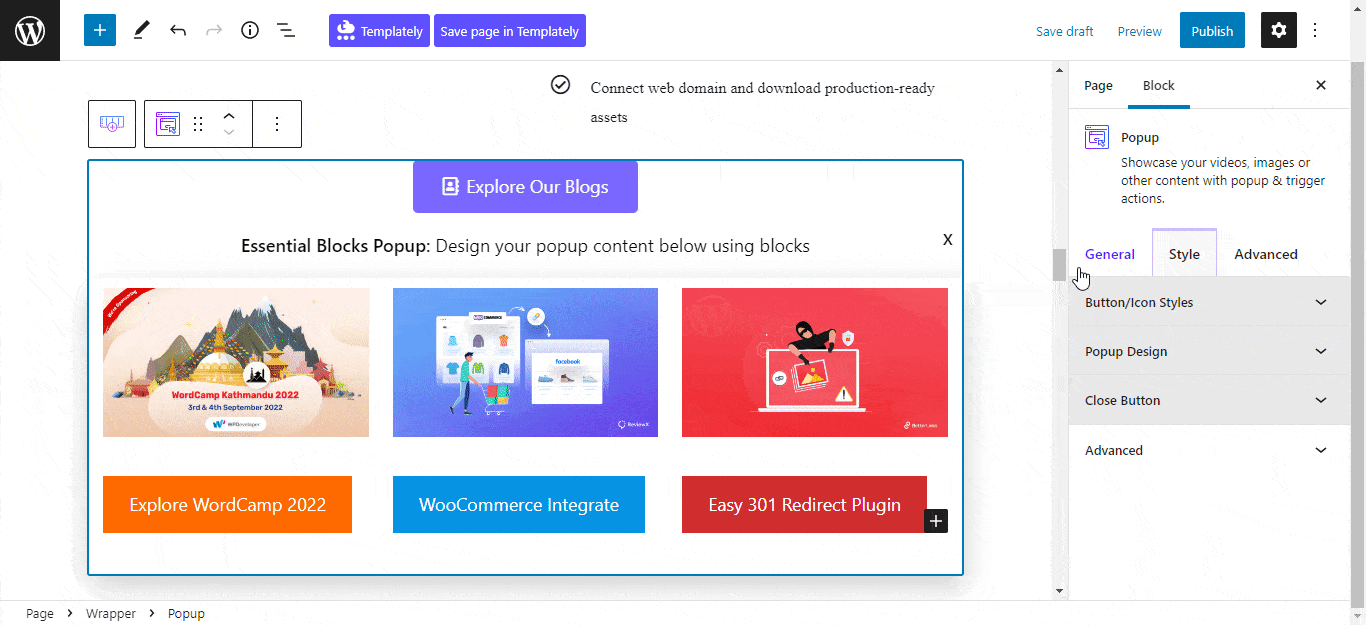1366x625 pixels.
Task: Click the black plus add-block button
Action: coord(936,521)
